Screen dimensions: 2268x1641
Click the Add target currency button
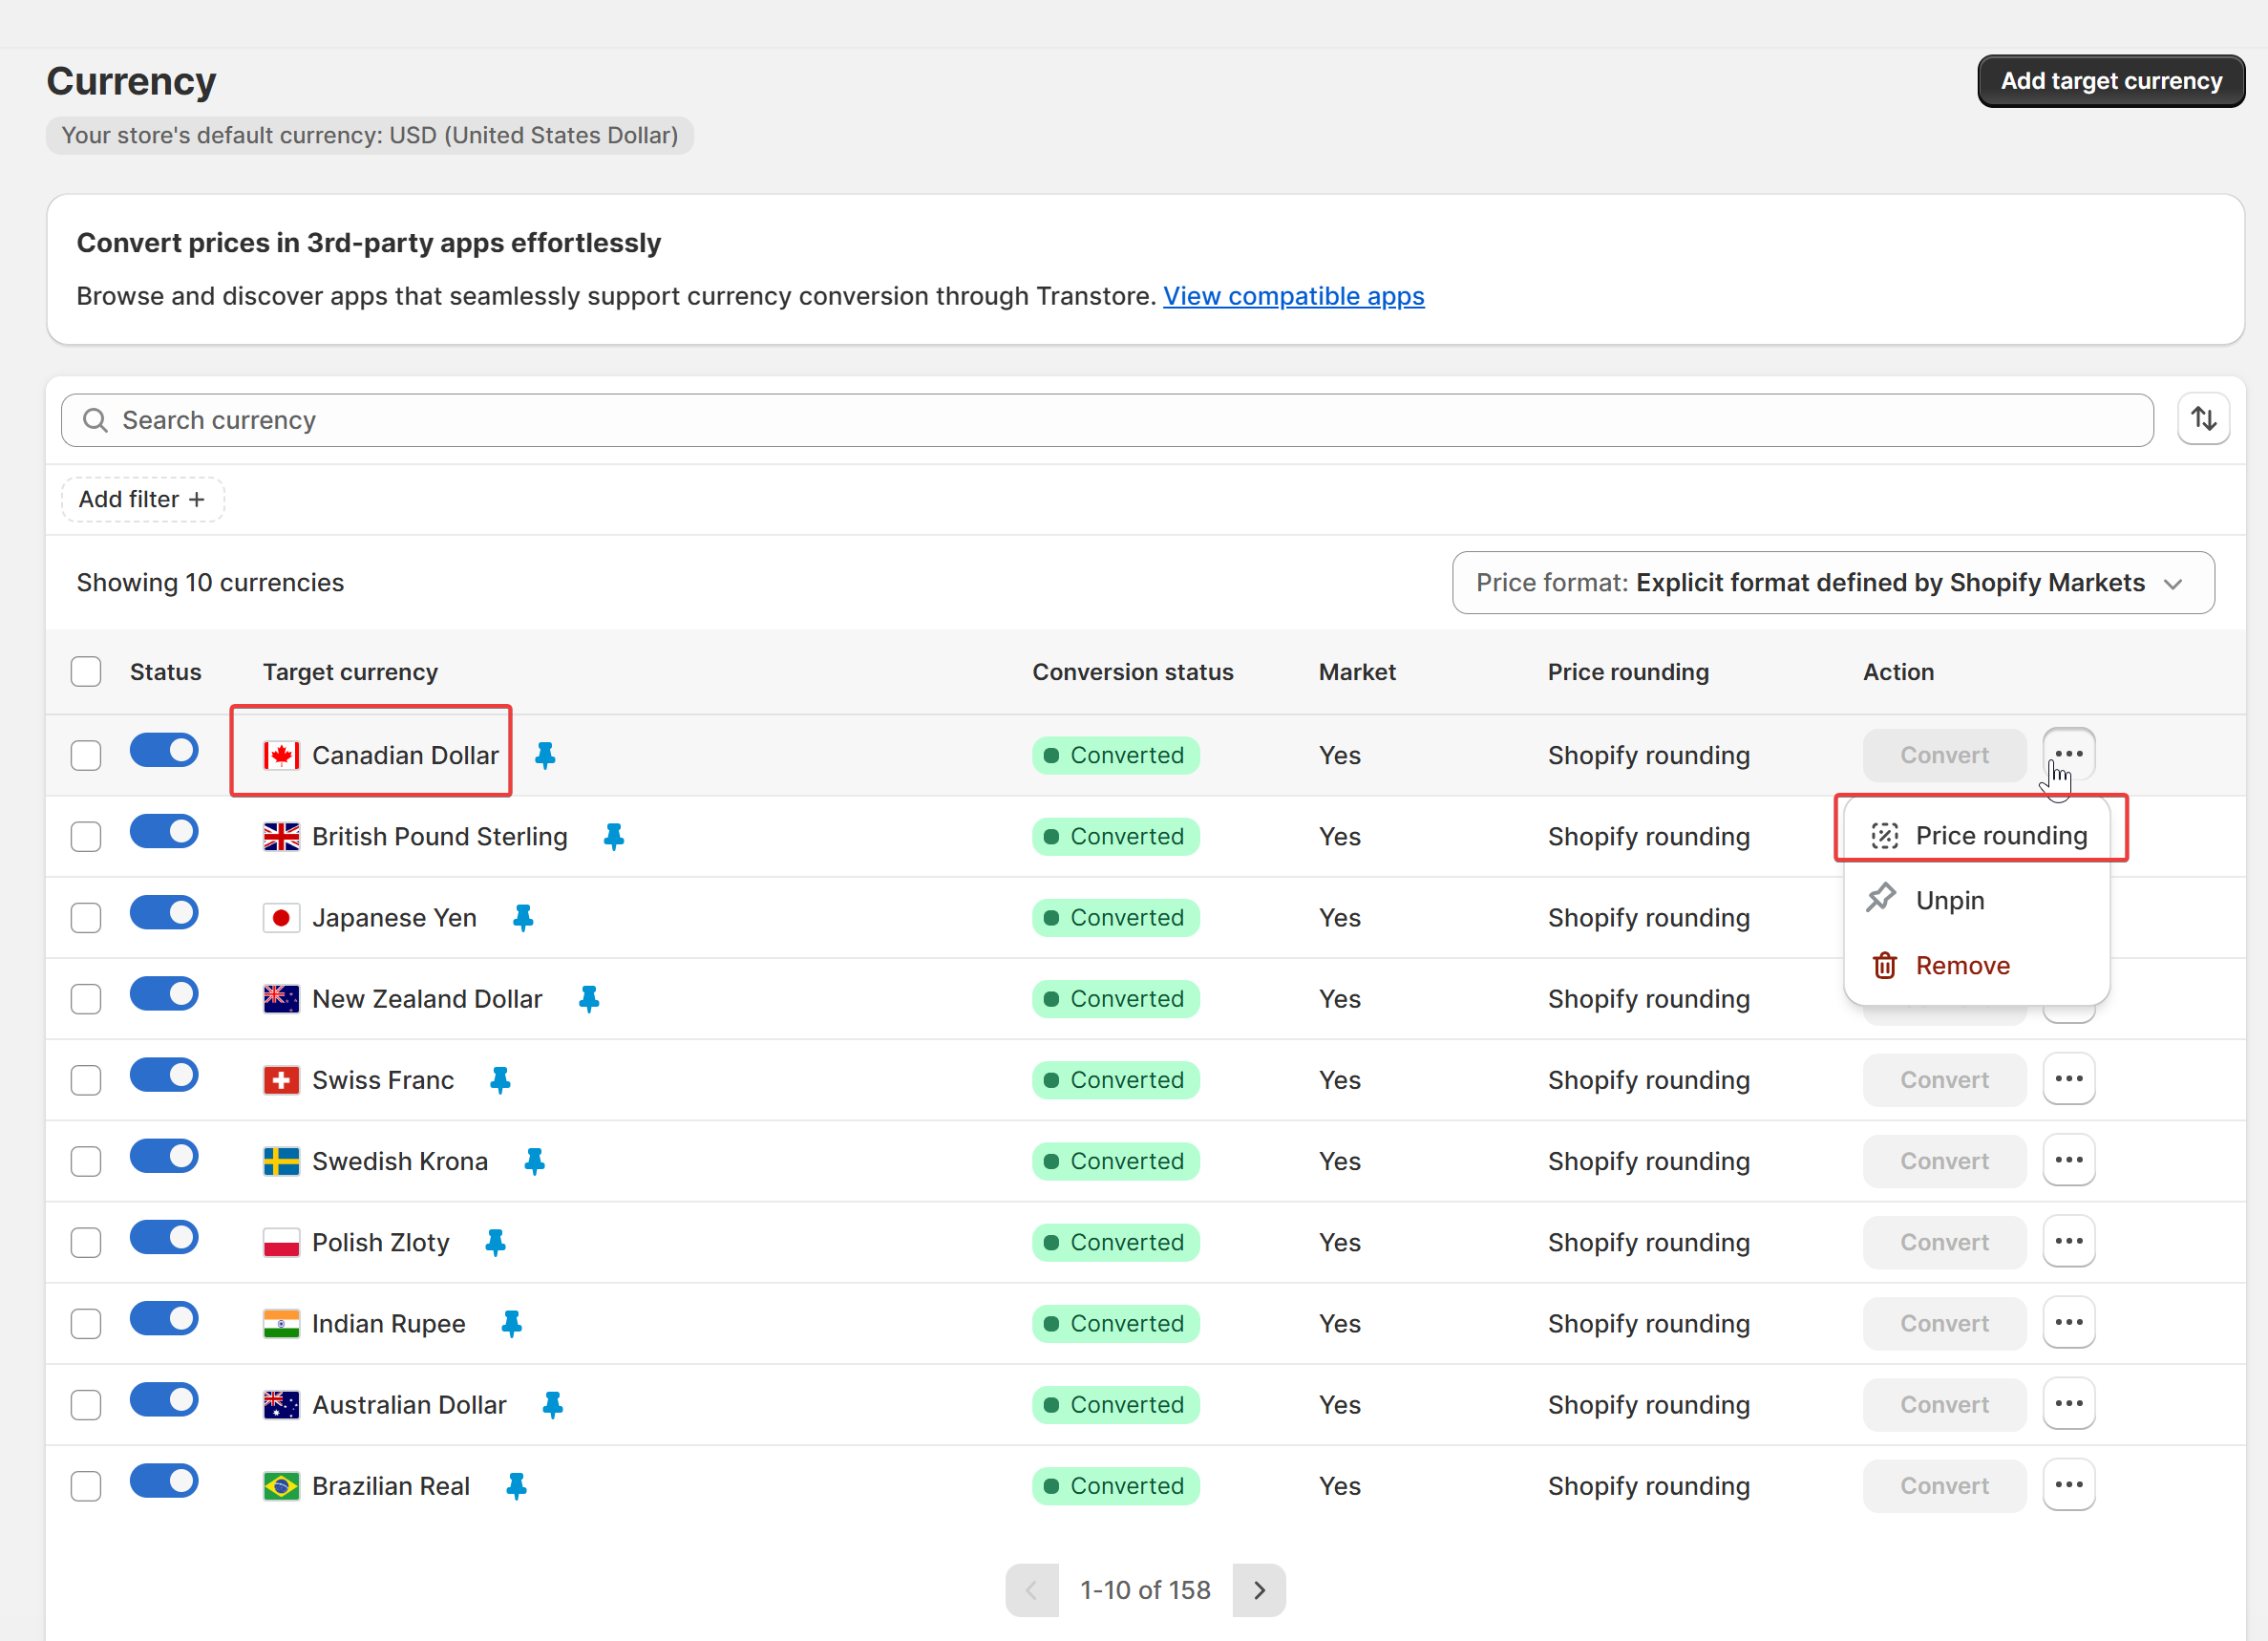pos(2110,81)
